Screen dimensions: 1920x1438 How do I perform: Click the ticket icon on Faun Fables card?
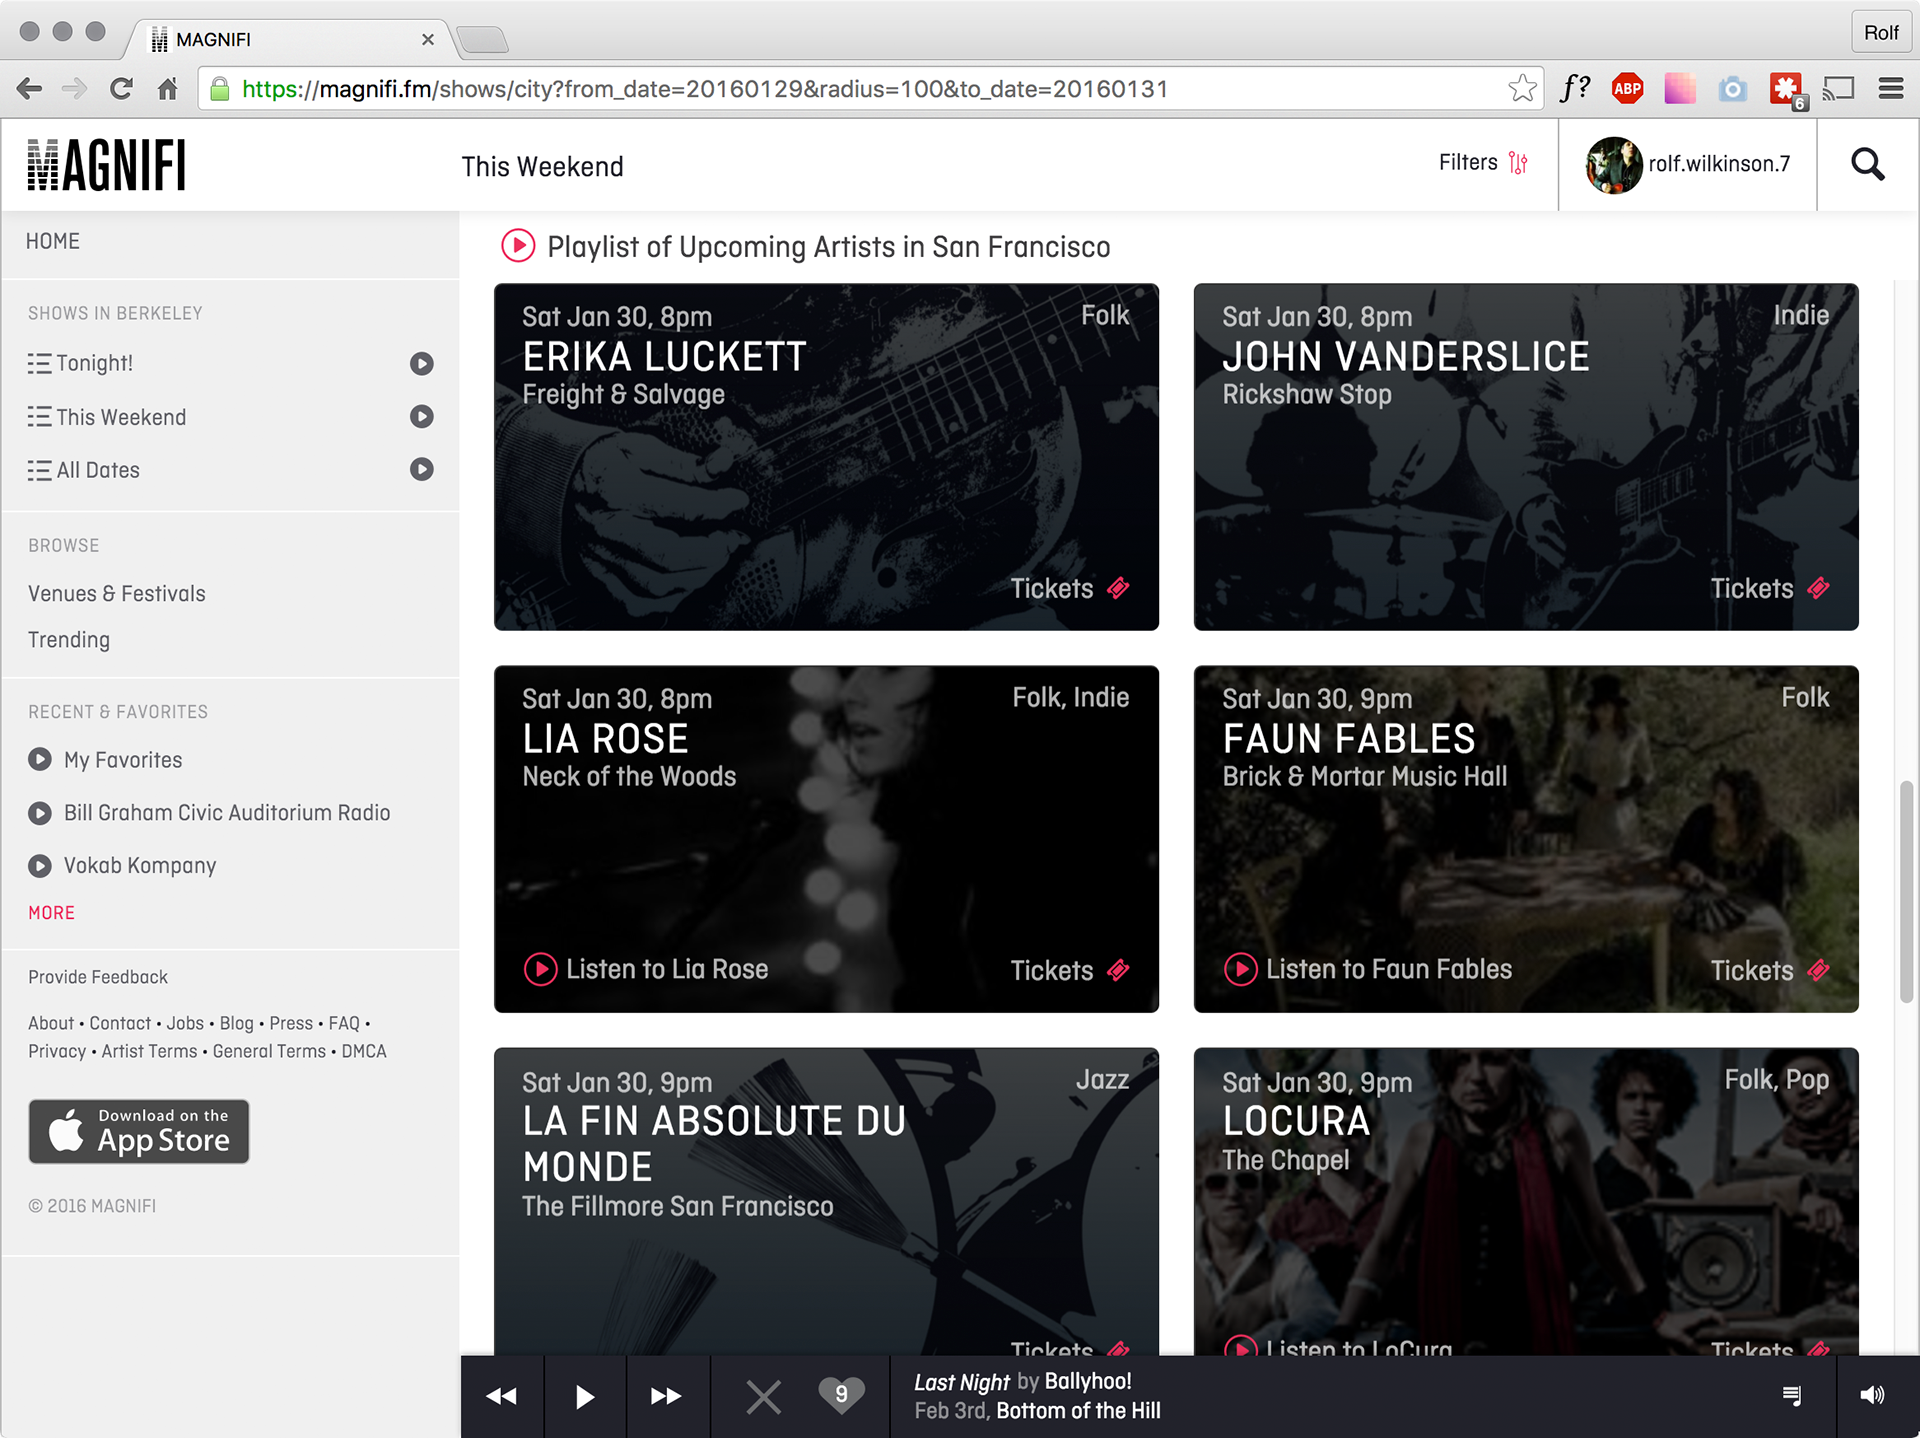click(x=1819, y=970)
